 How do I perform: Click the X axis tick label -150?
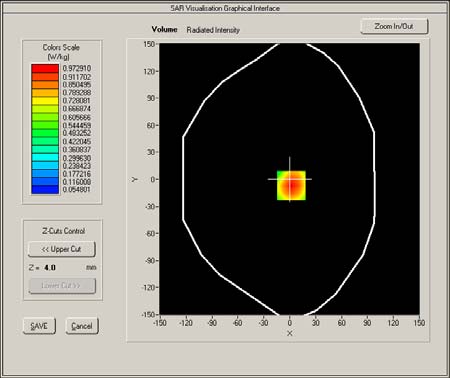(x=160, y=323)
